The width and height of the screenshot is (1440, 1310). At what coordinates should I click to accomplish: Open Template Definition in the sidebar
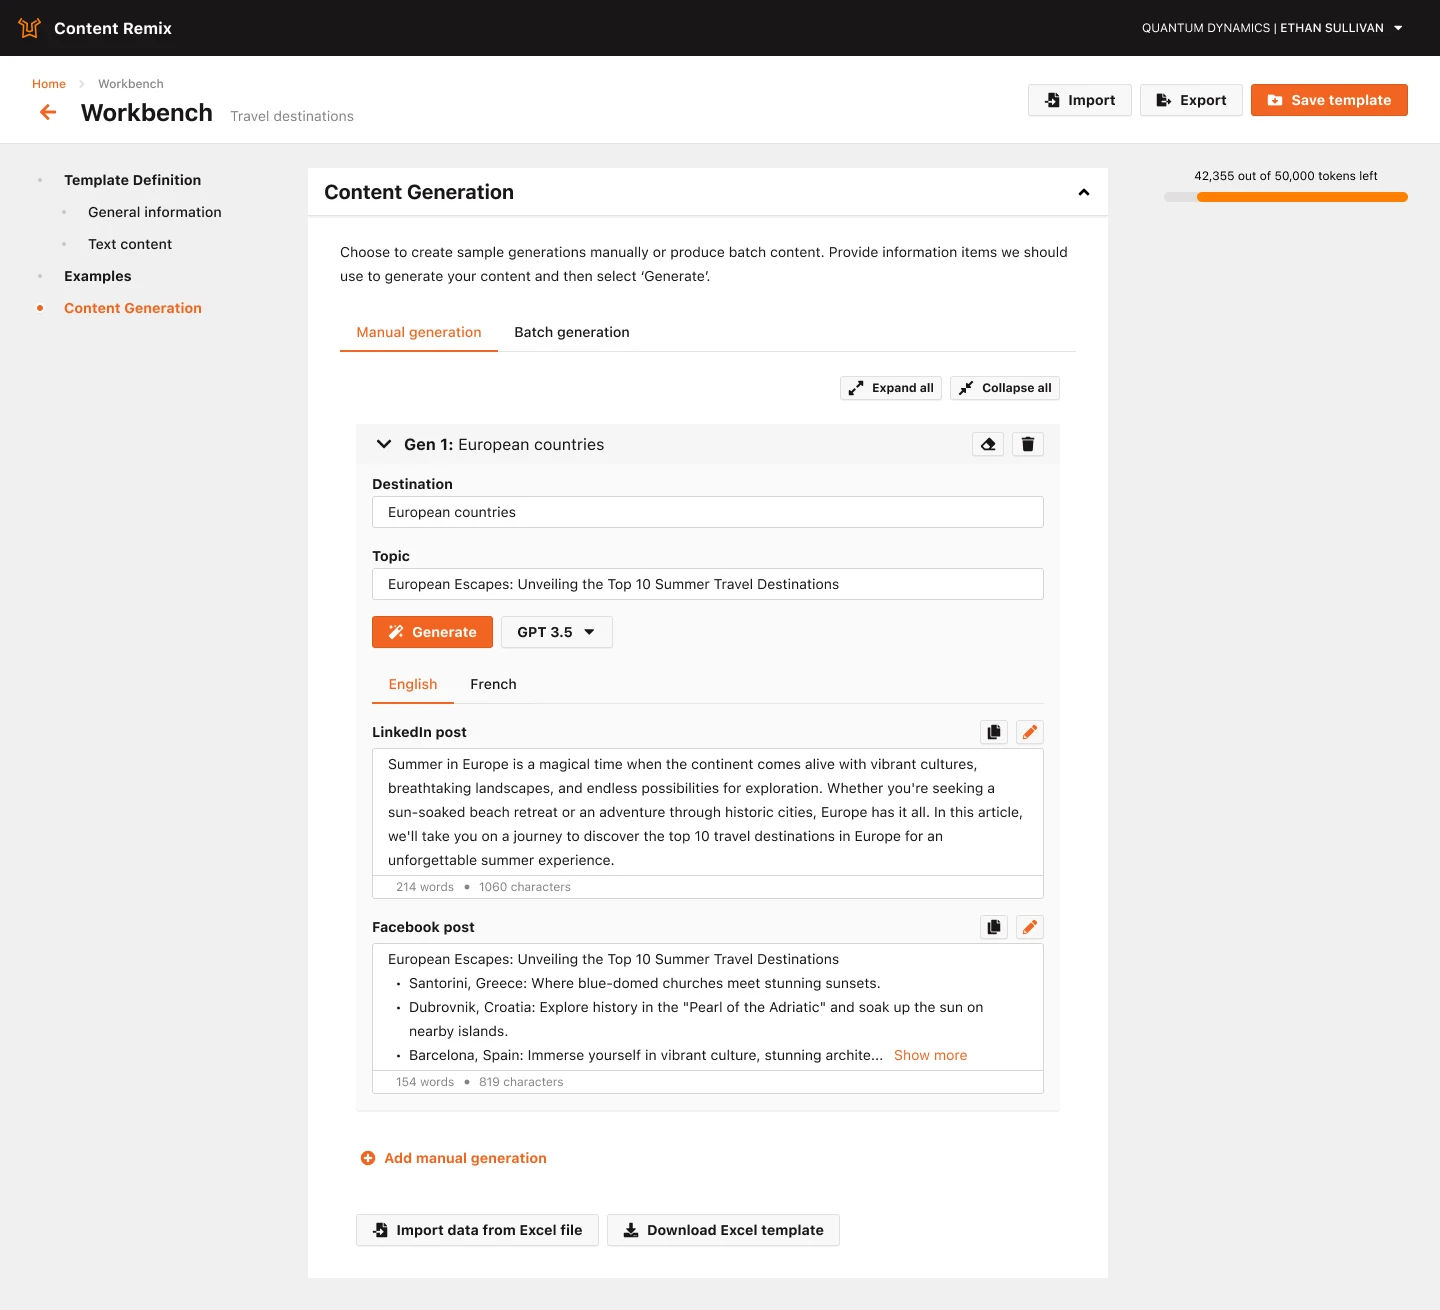(132, 180)
